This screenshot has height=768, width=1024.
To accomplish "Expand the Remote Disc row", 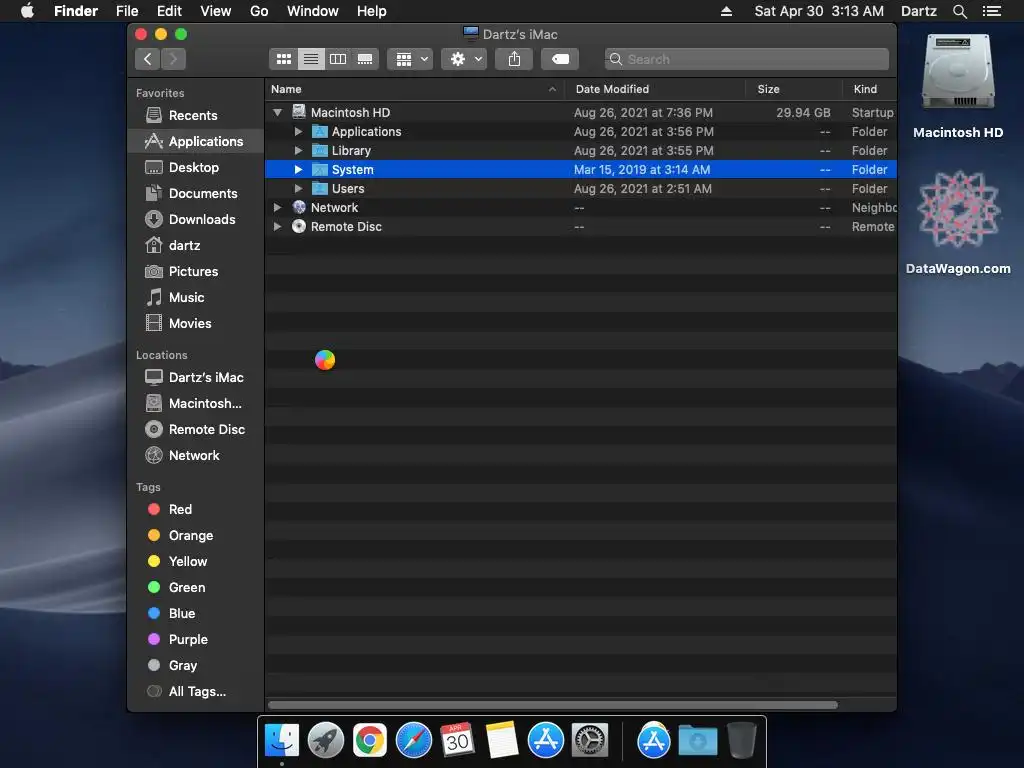I will tap(278, 226).
